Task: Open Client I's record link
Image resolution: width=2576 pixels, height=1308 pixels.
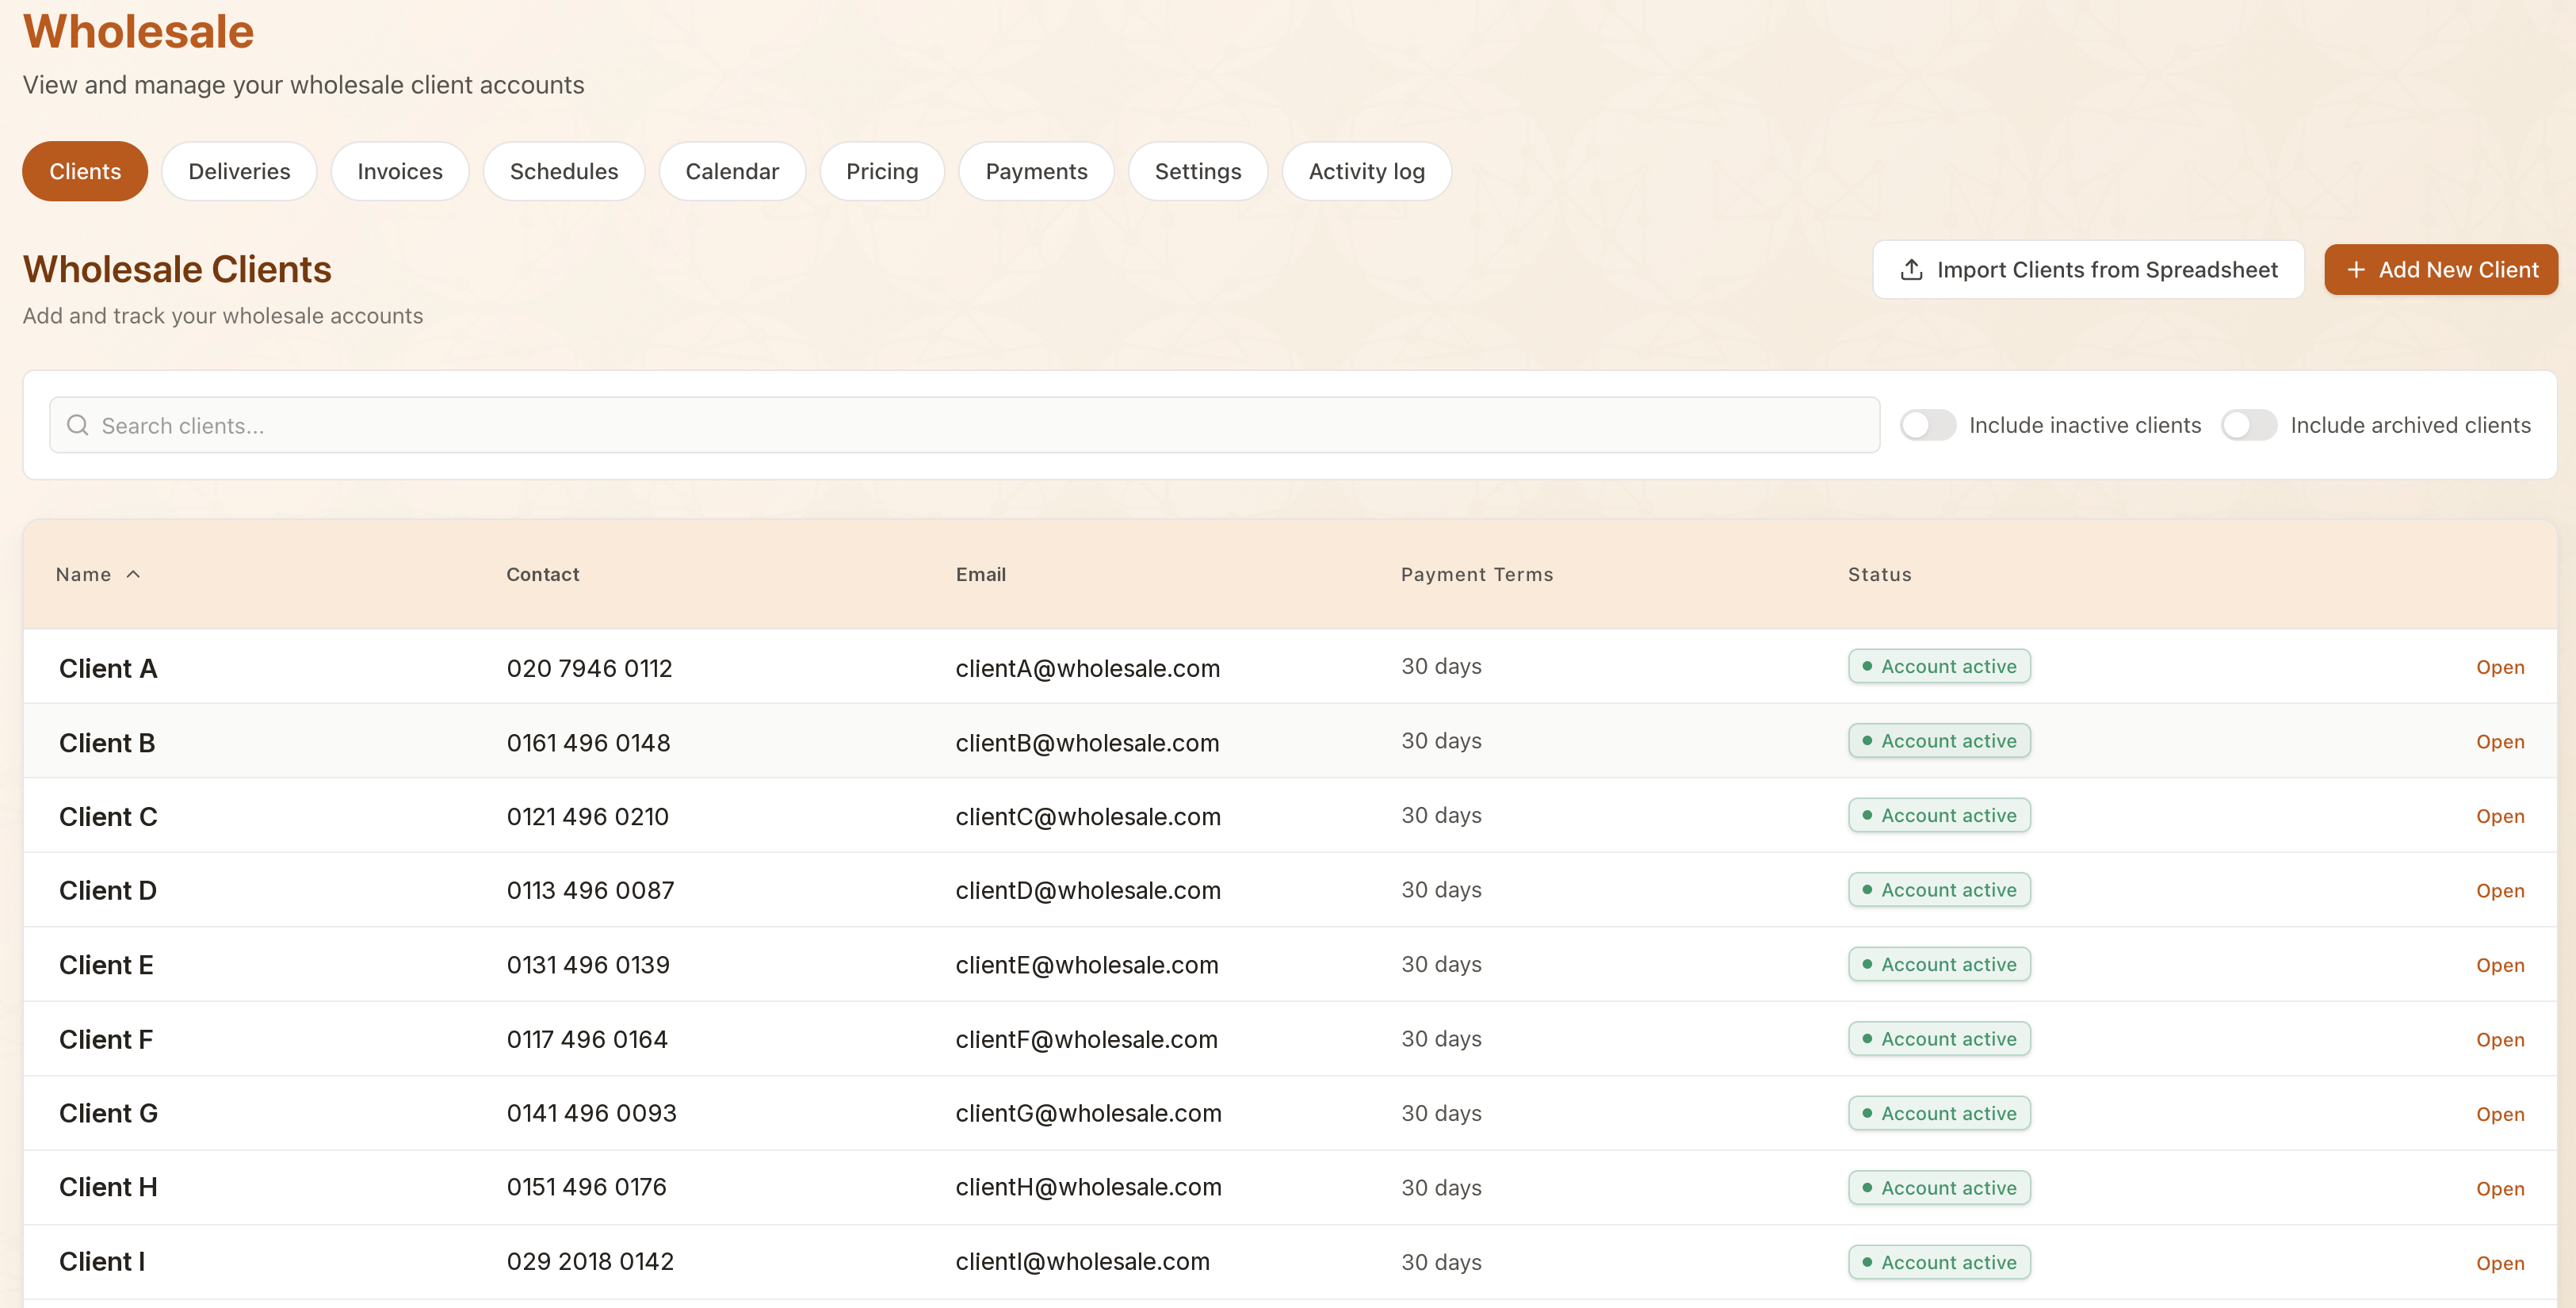Action: point(2500,1263)
